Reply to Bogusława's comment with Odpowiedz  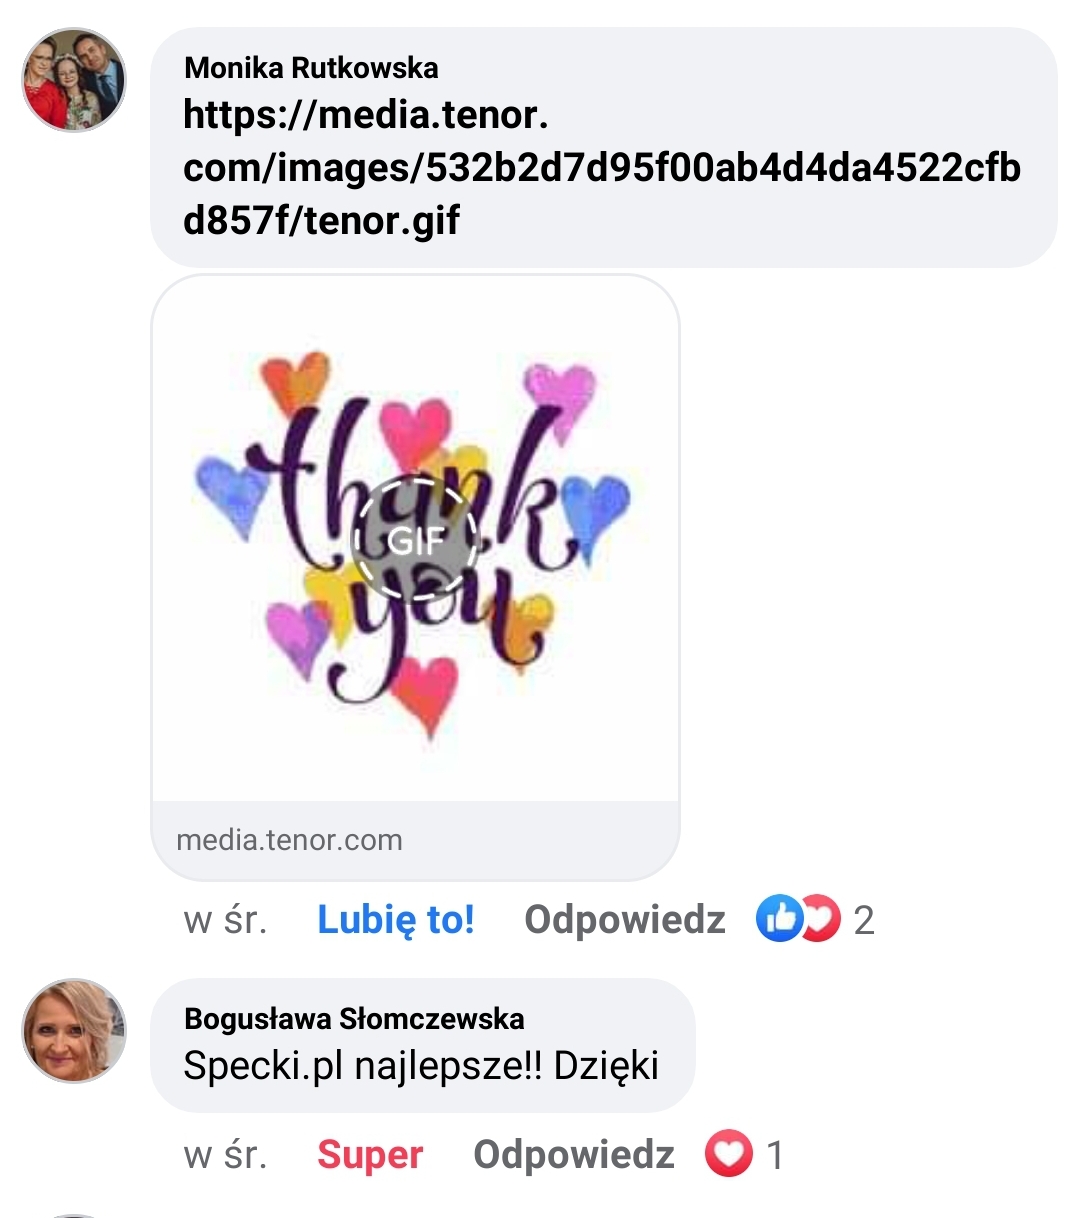click(574, 1155)
